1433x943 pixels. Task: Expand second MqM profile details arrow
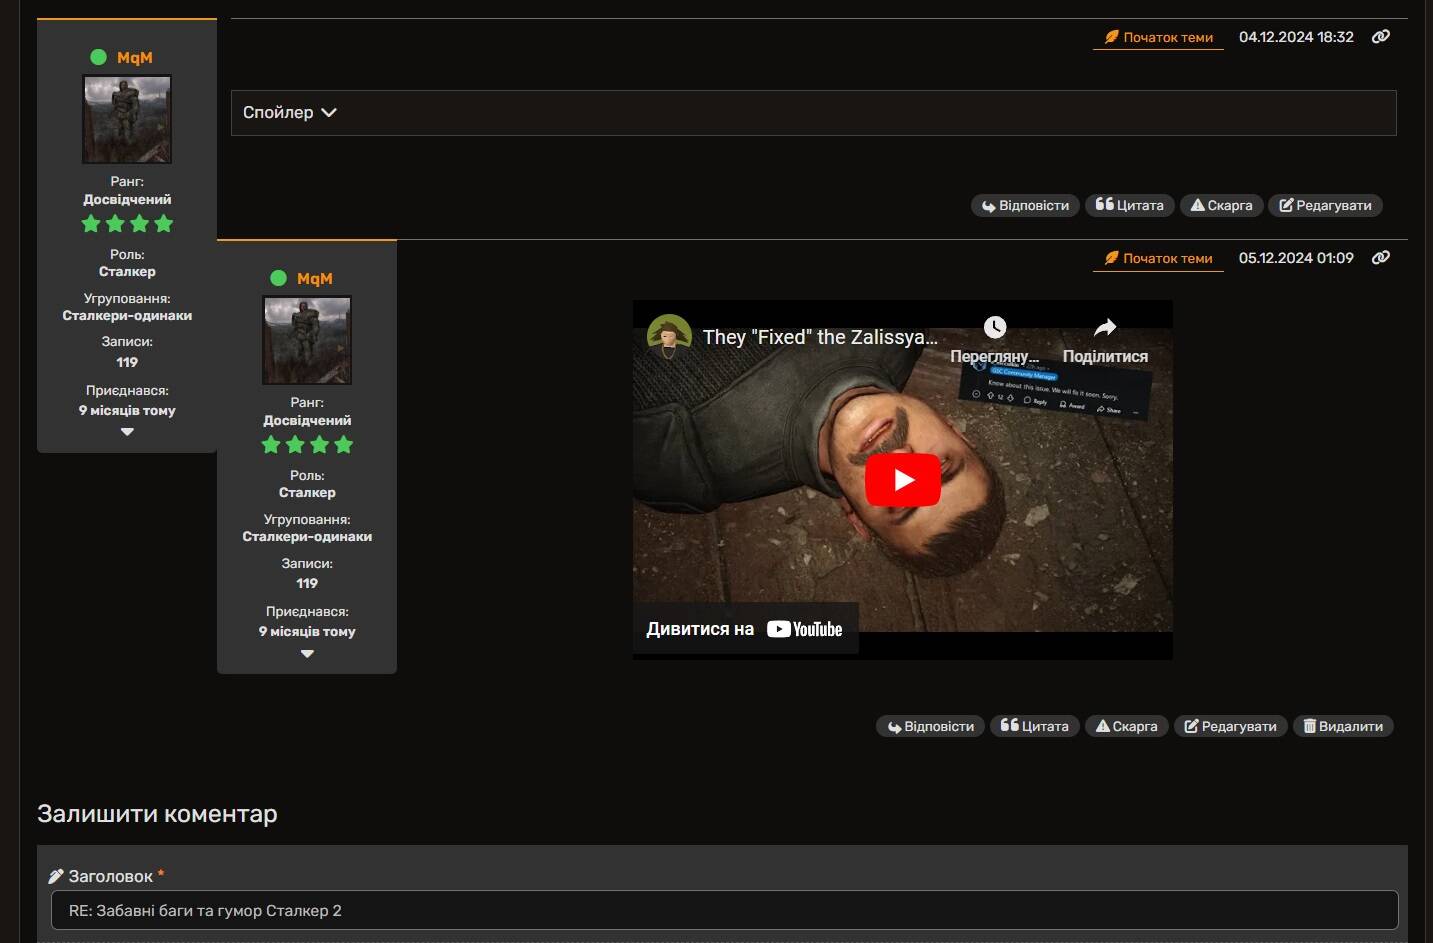307,654
